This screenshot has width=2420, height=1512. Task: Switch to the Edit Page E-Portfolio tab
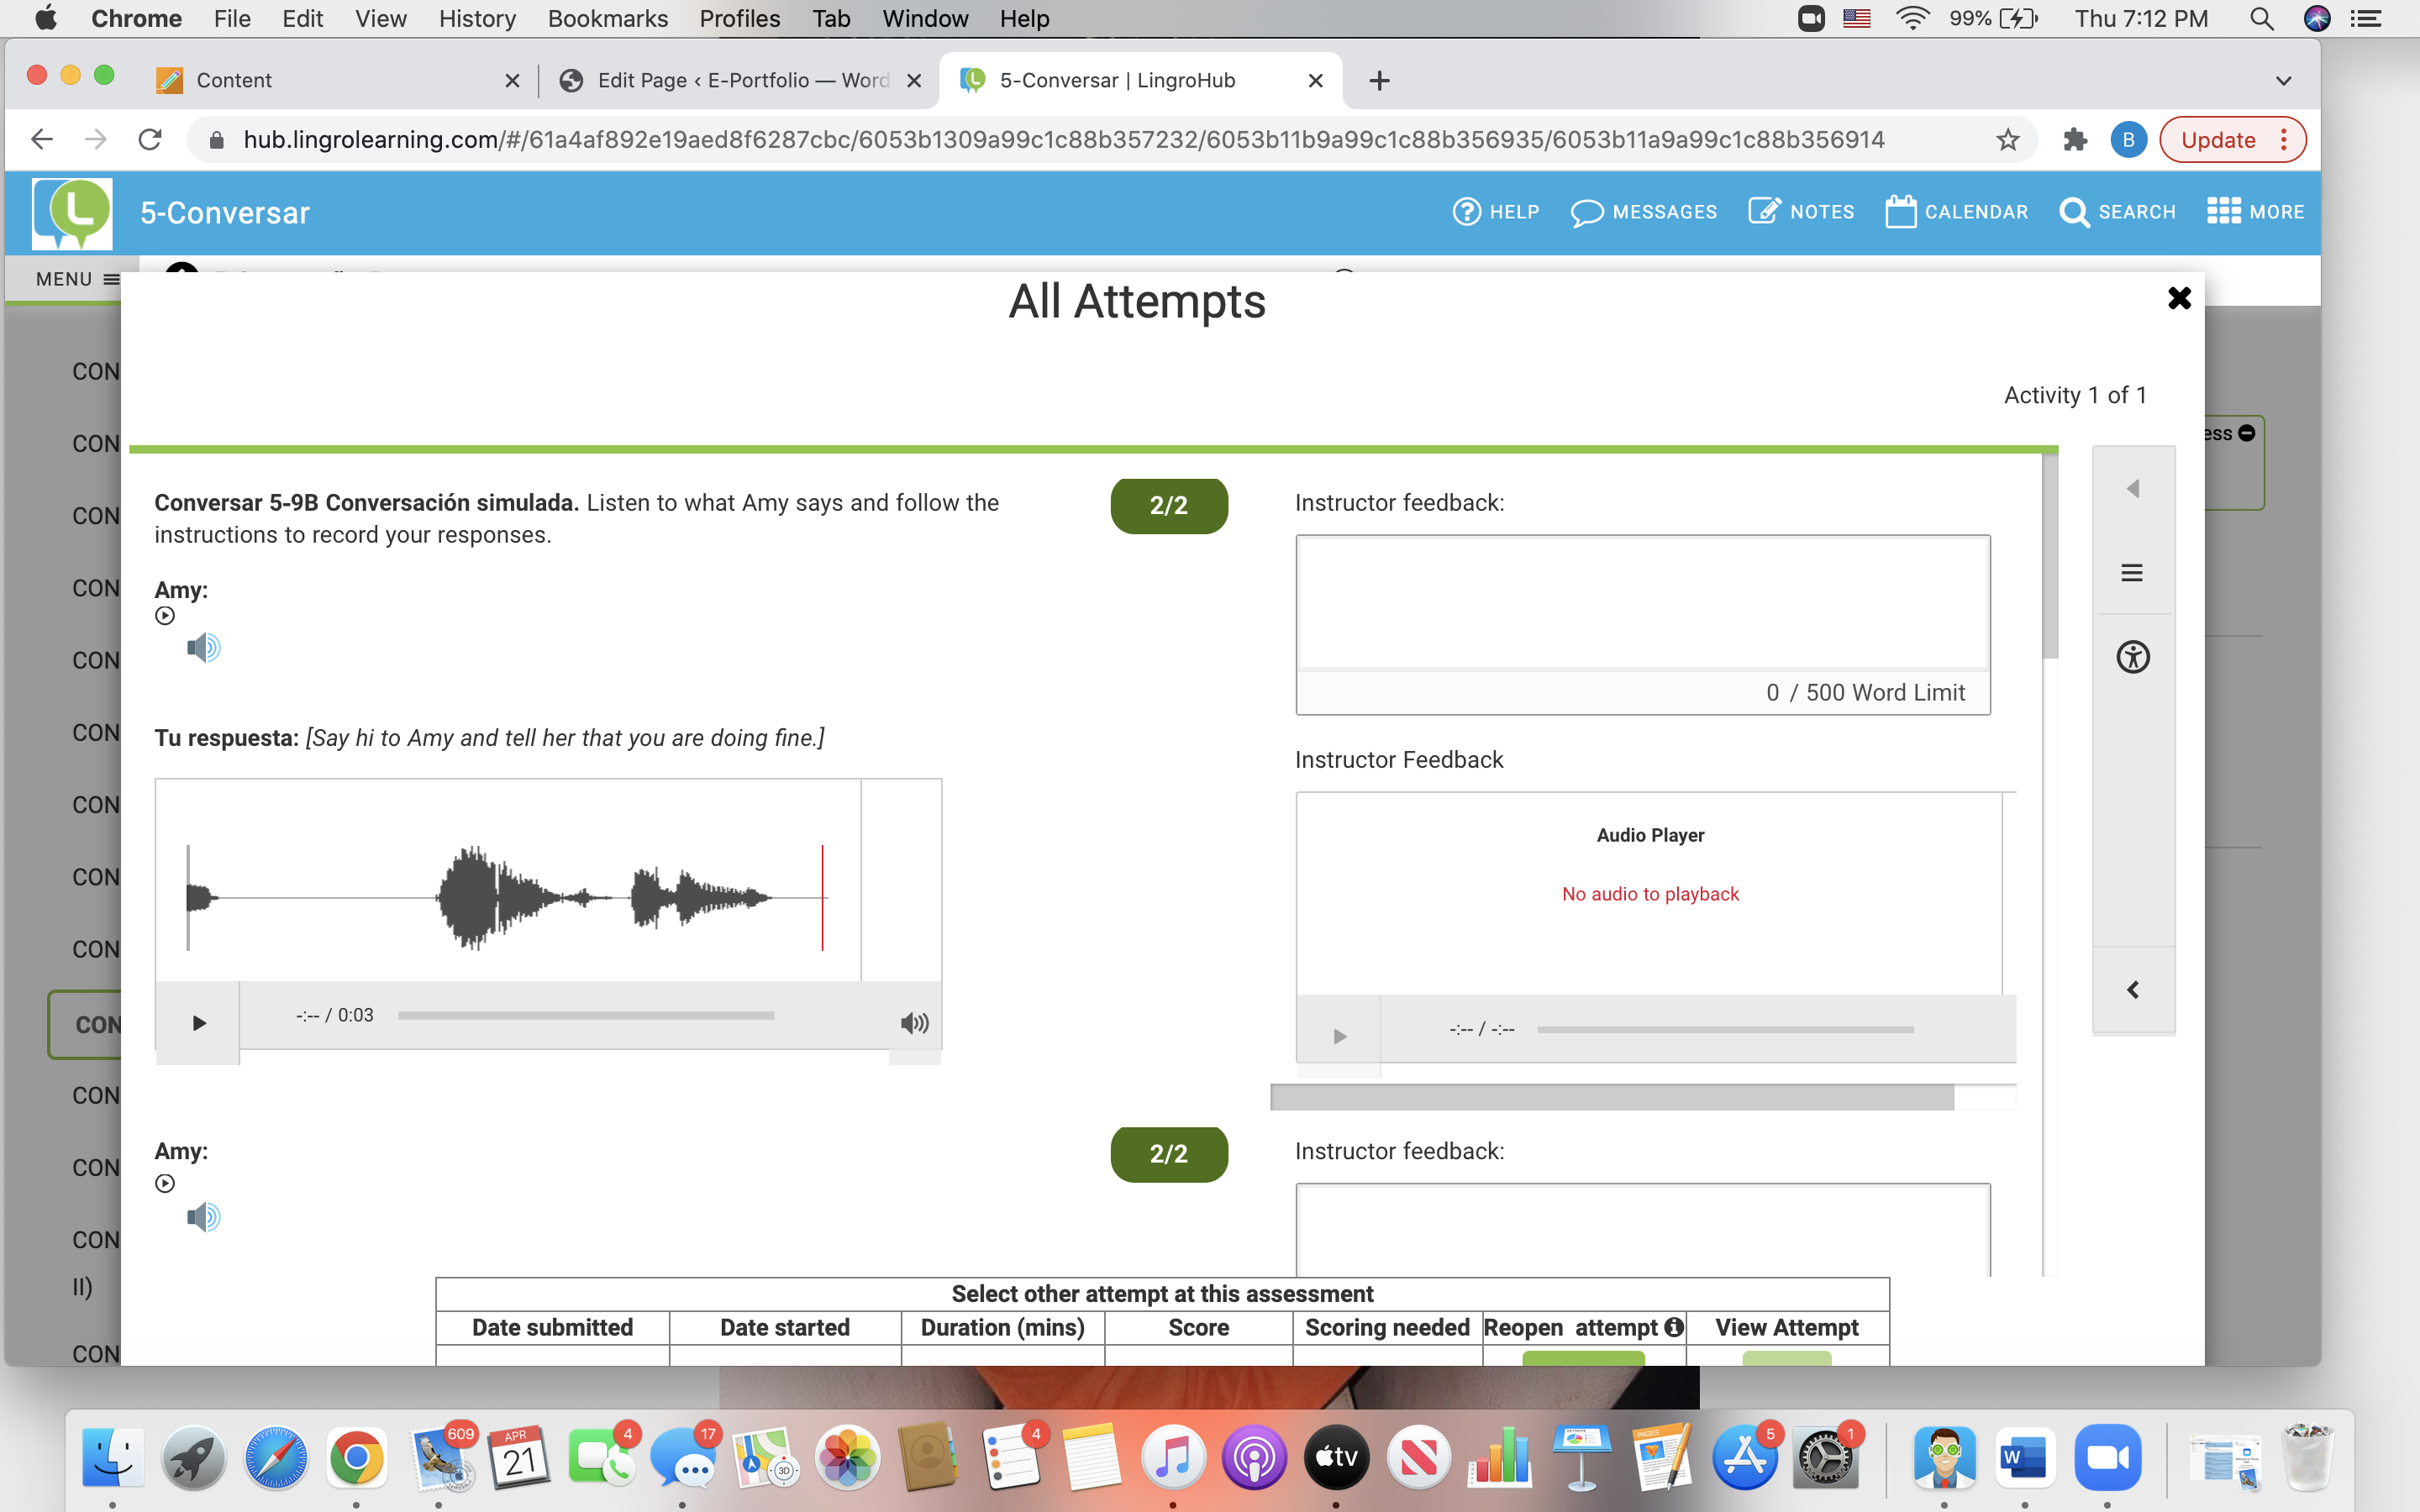tap(740, 80)
